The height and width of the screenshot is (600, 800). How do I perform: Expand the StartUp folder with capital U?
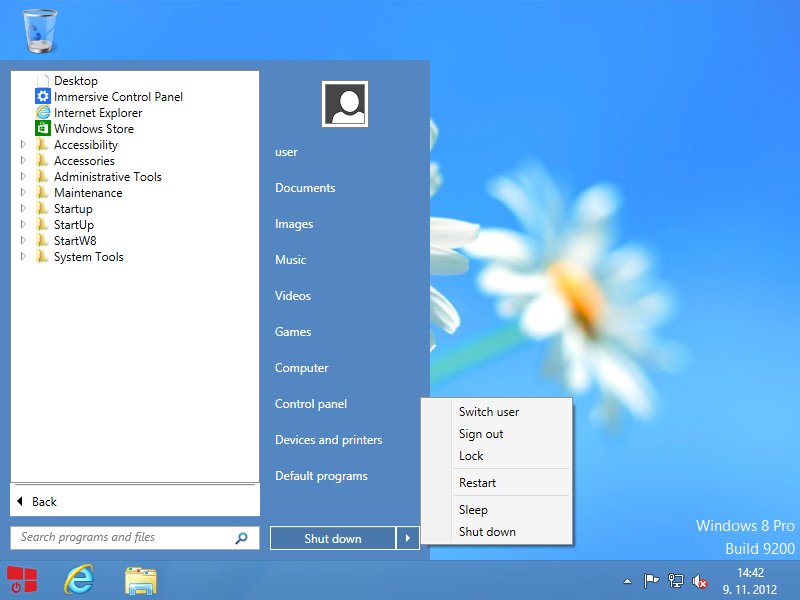pyautogui.click(x=23, y=224)
